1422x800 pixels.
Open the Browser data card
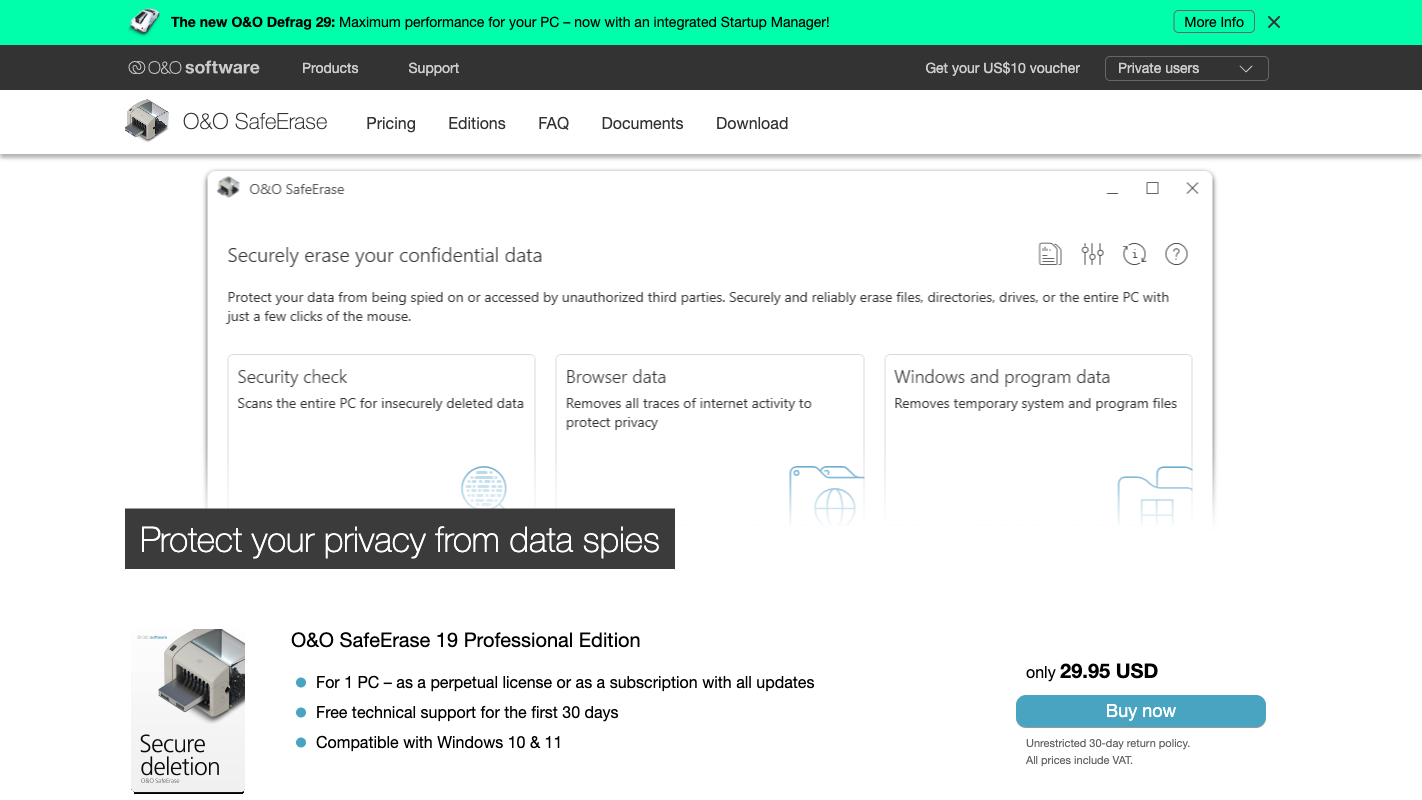point(709,440)
